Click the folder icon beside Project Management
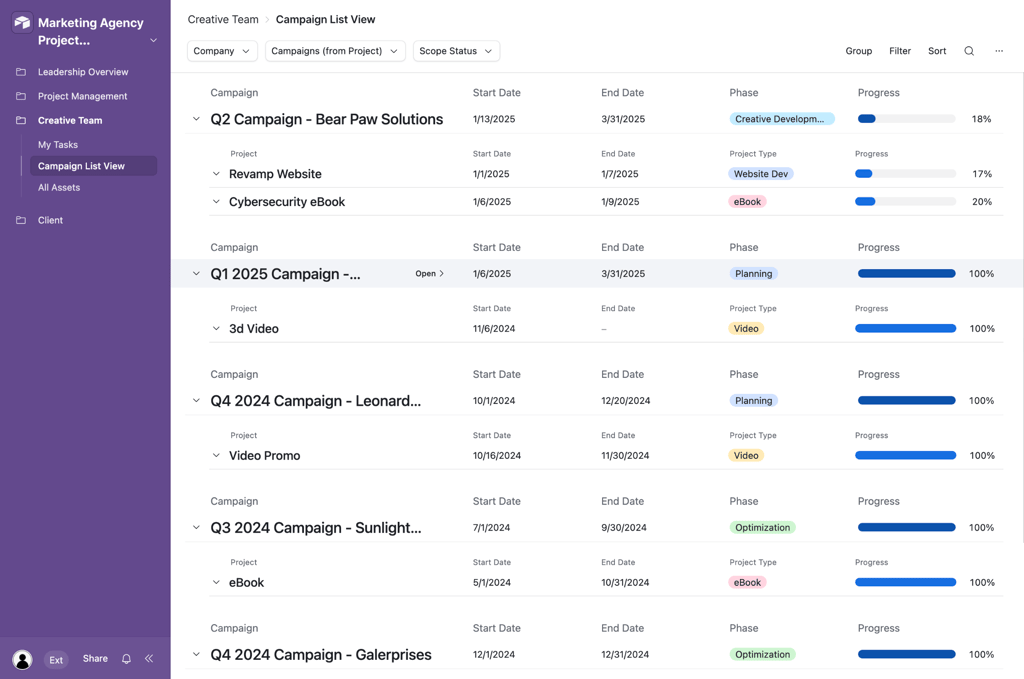The height and width of the screenshot is (679, 1024). point(20,96)
